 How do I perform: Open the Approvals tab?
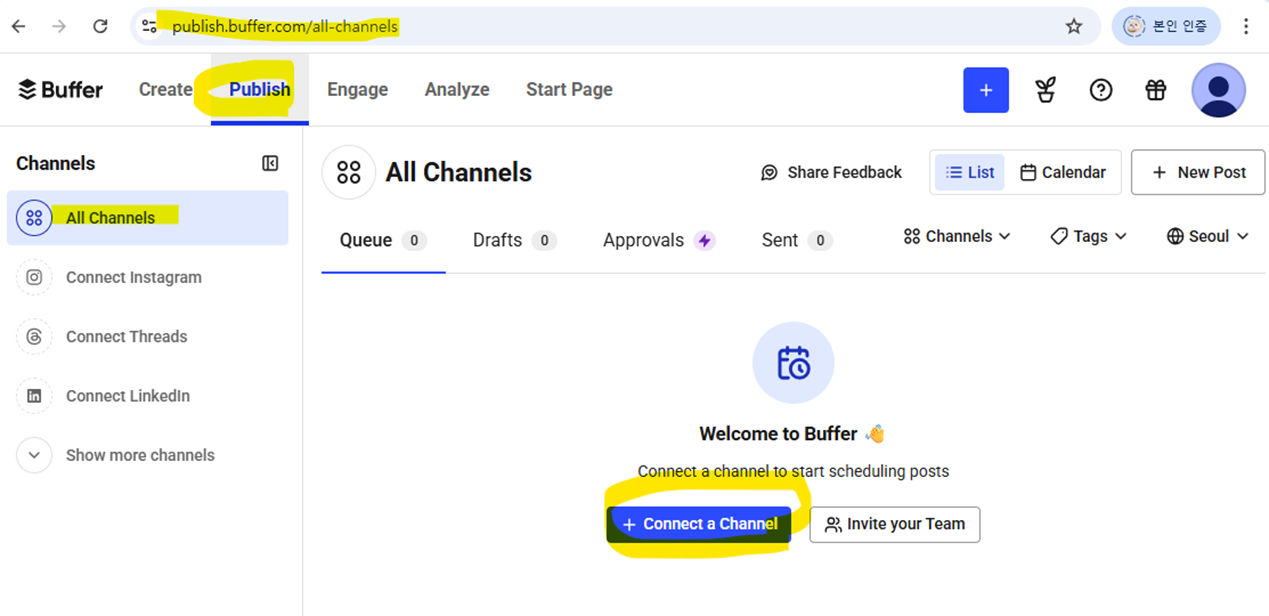click(x=659, y=240)
